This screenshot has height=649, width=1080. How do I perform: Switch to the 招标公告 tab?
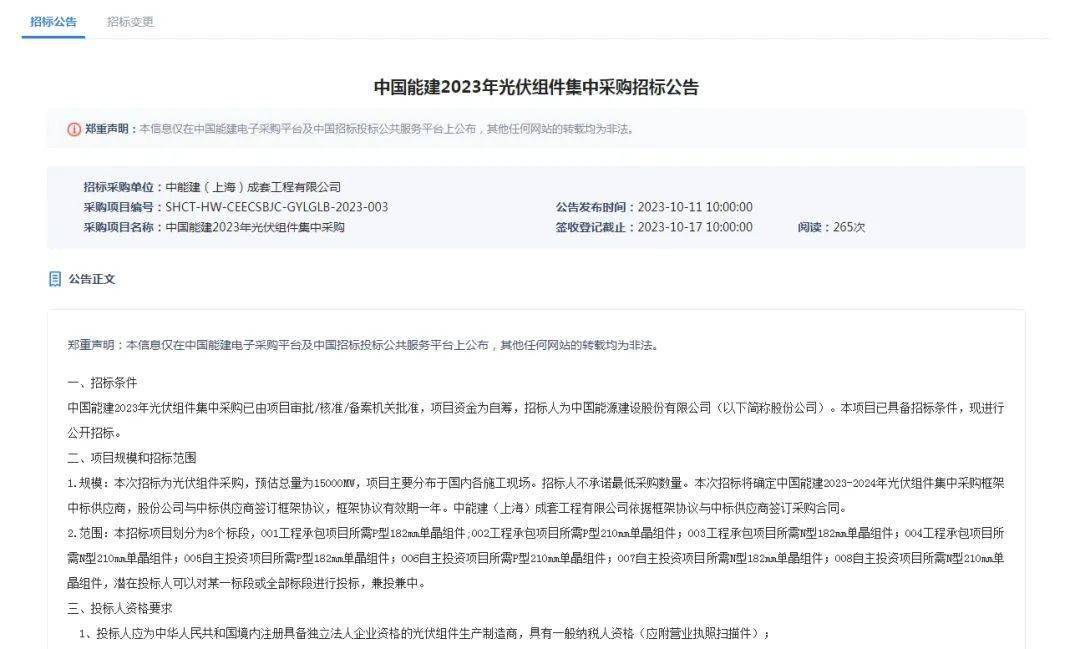click(53, 22)
